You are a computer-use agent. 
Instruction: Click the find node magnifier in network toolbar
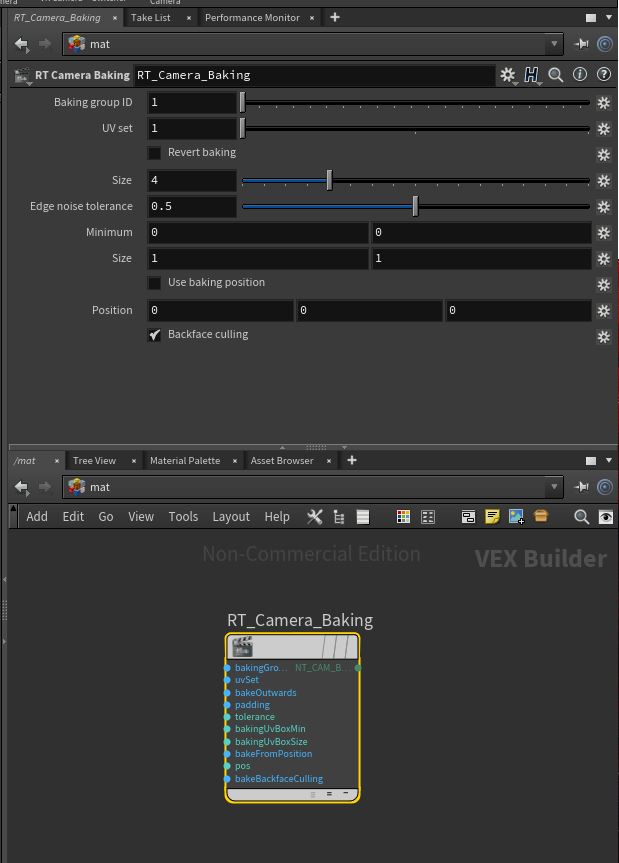tap(582, 516)
